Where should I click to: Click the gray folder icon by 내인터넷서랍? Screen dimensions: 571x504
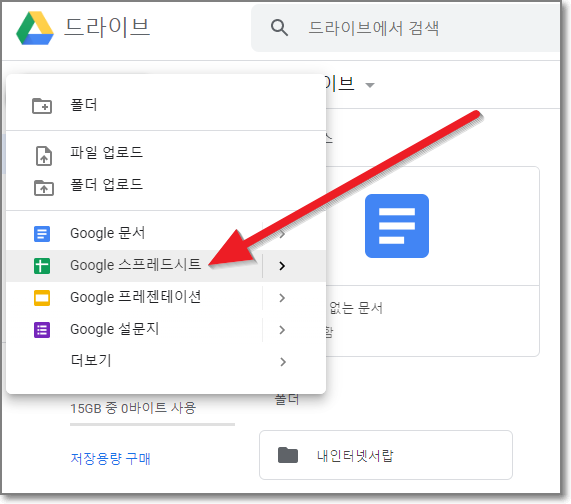(288, 455)
